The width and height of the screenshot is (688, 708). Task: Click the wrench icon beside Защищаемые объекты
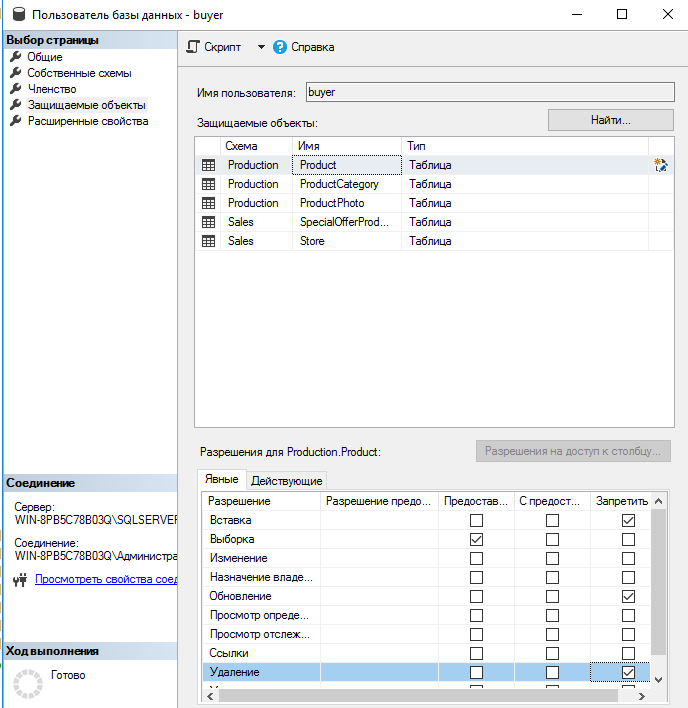point(16,105)
